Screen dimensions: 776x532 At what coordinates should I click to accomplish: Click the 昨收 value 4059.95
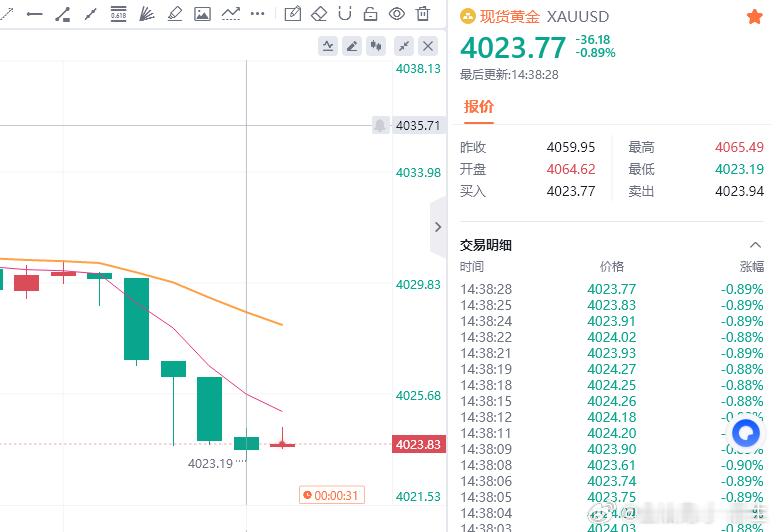point(571,147)
